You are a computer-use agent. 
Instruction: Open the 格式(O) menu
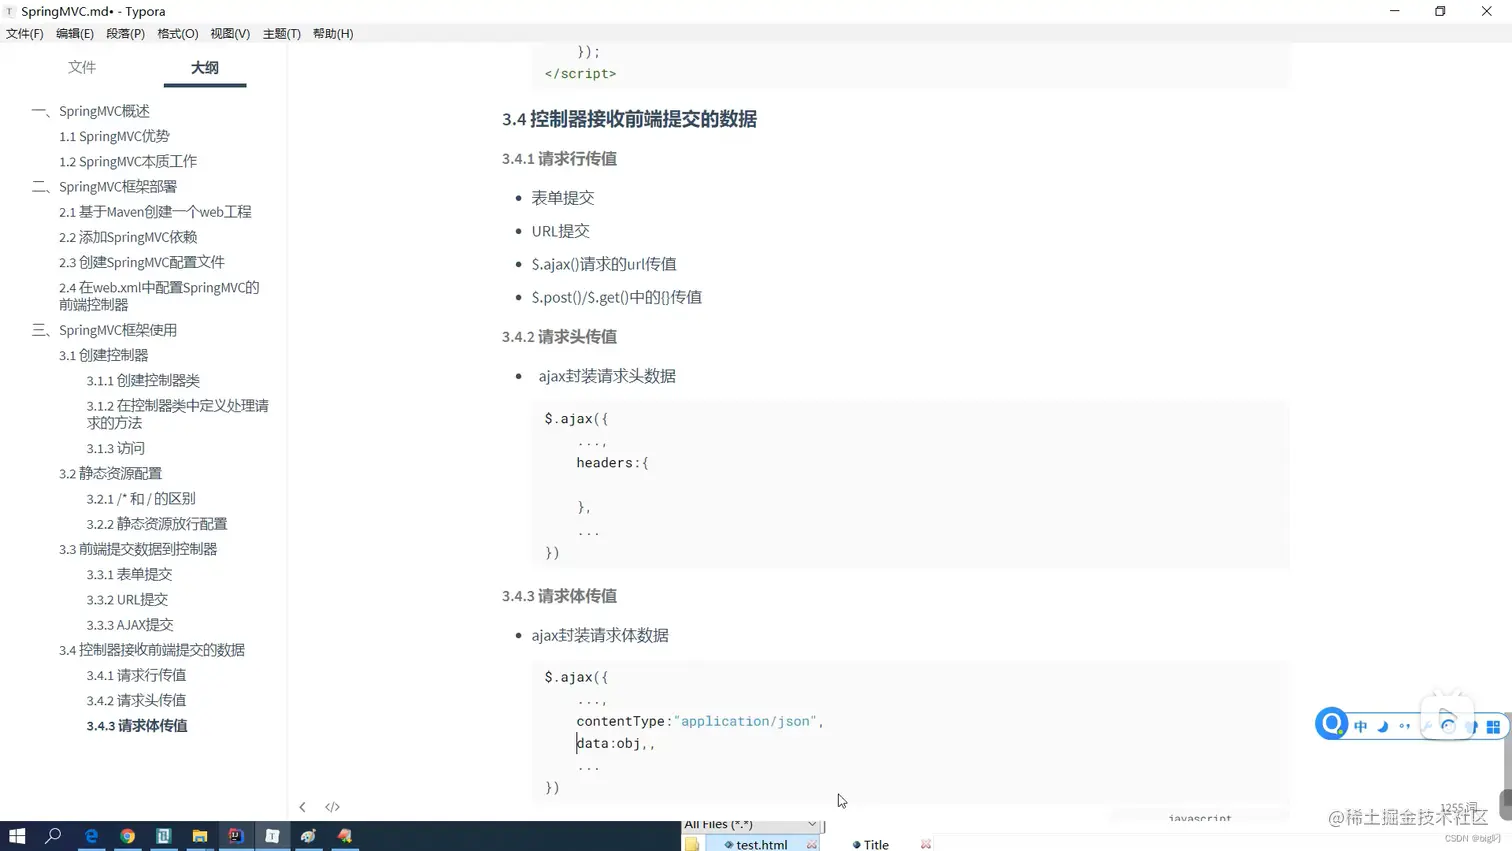[x=177, y=33]
